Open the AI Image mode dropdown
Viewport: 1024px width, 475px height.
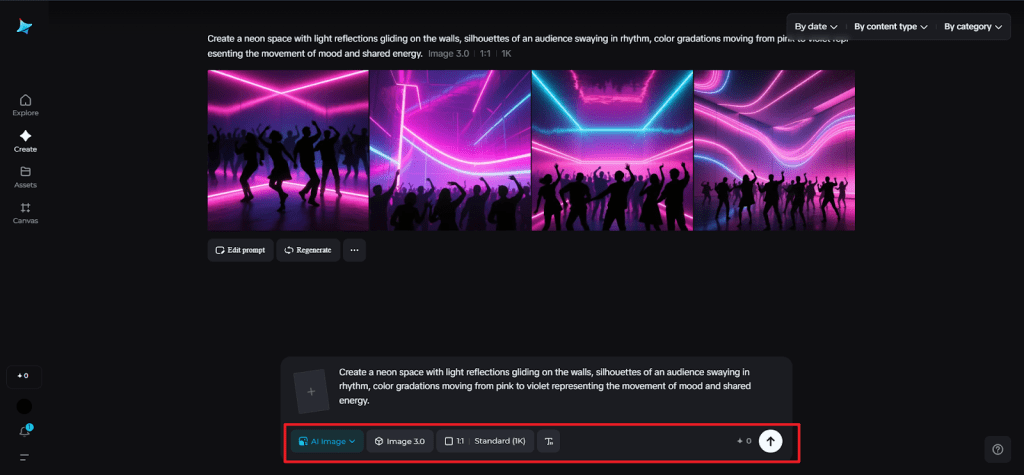click(327, 441)
